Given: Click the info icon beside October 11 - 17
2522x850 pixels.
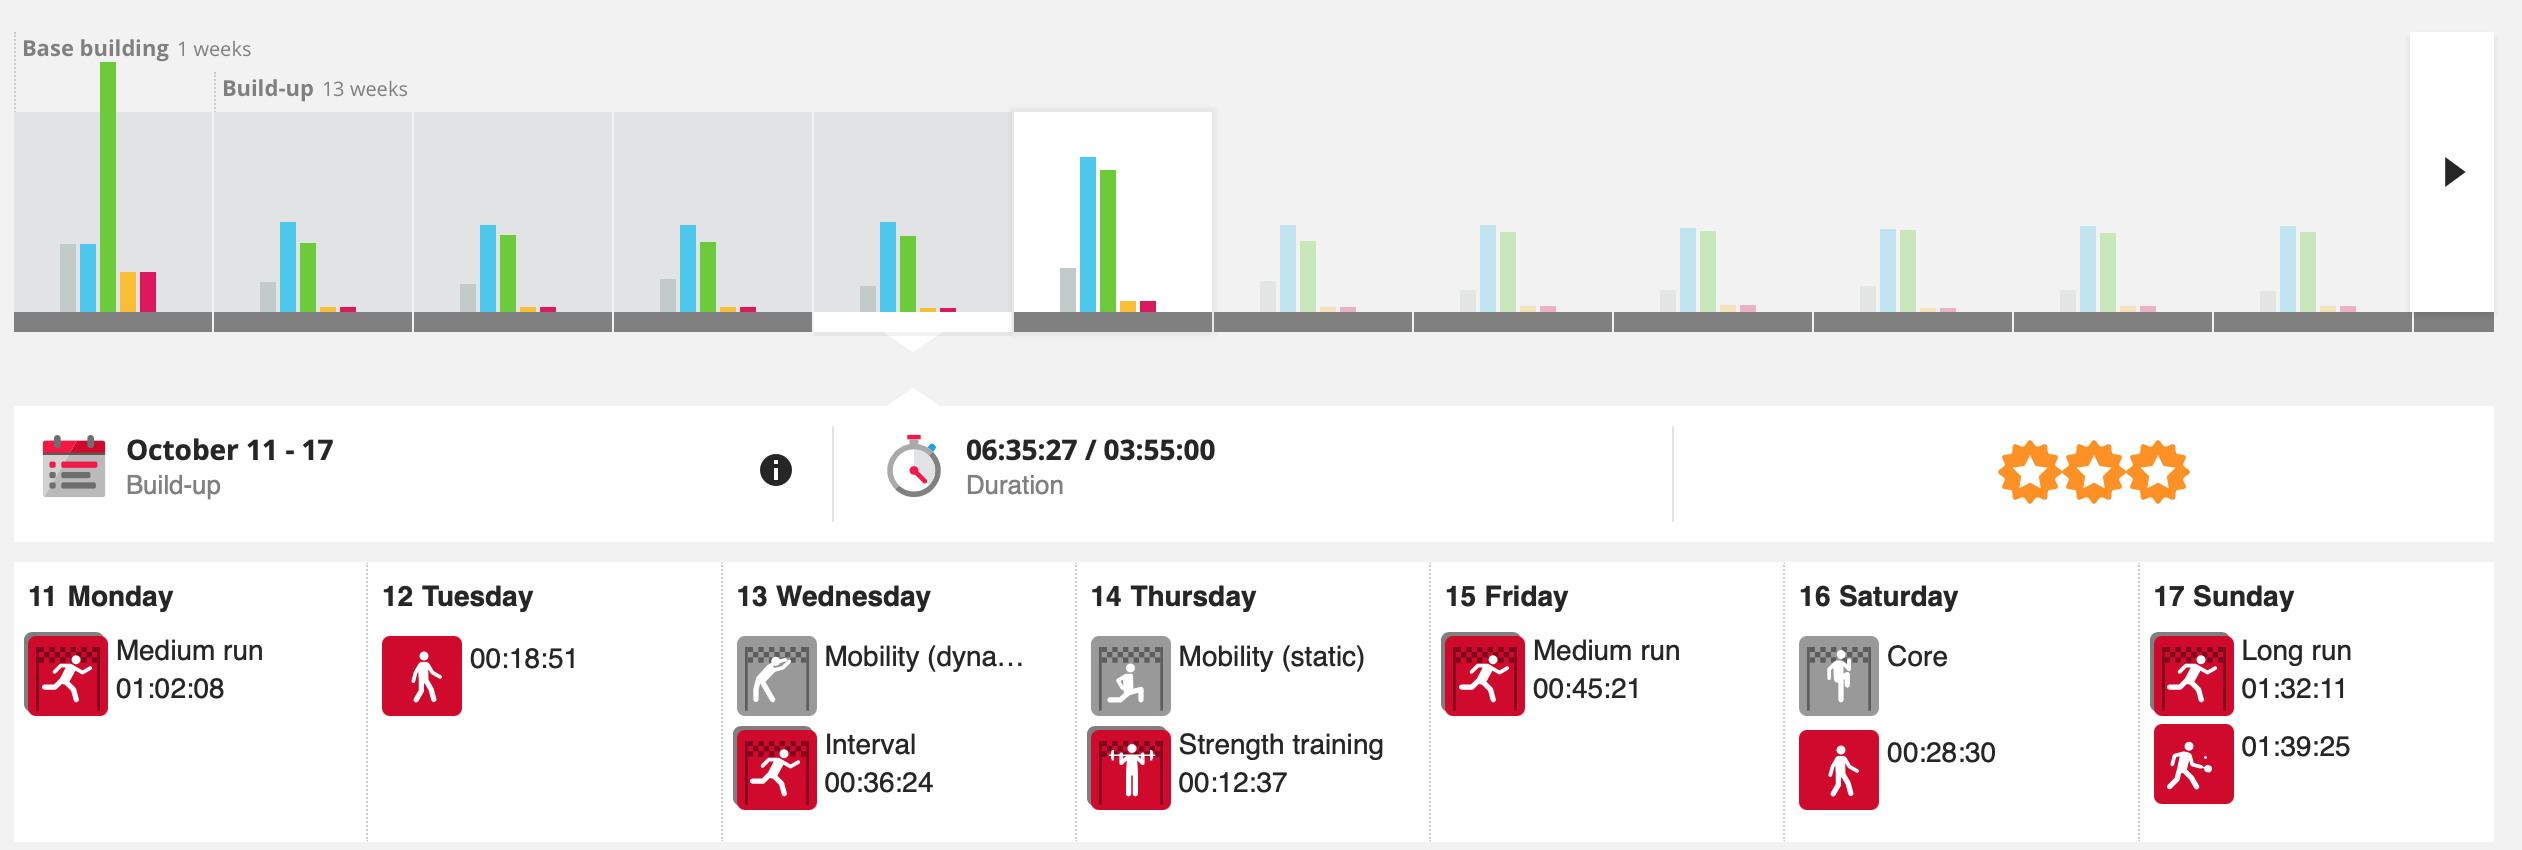Looking at the screenshot, I should (x=776, y=470).
